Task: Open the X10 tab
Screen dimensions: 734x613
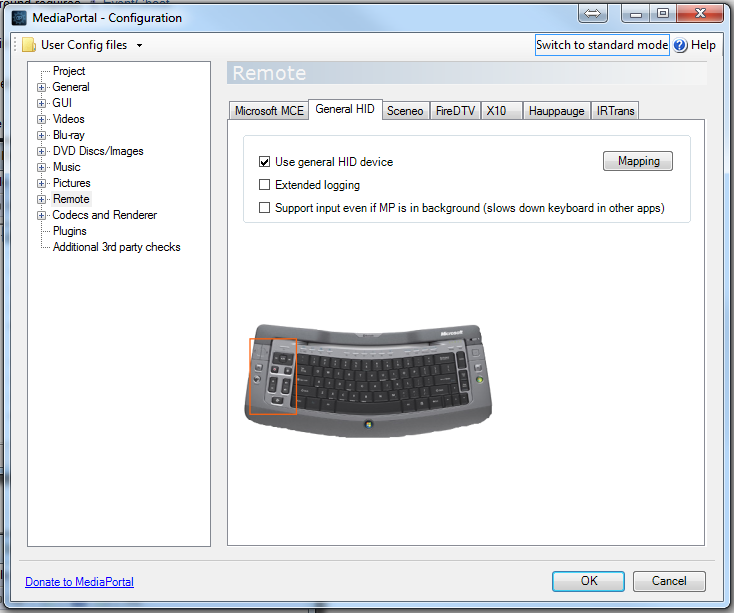Action: point(501,111)
